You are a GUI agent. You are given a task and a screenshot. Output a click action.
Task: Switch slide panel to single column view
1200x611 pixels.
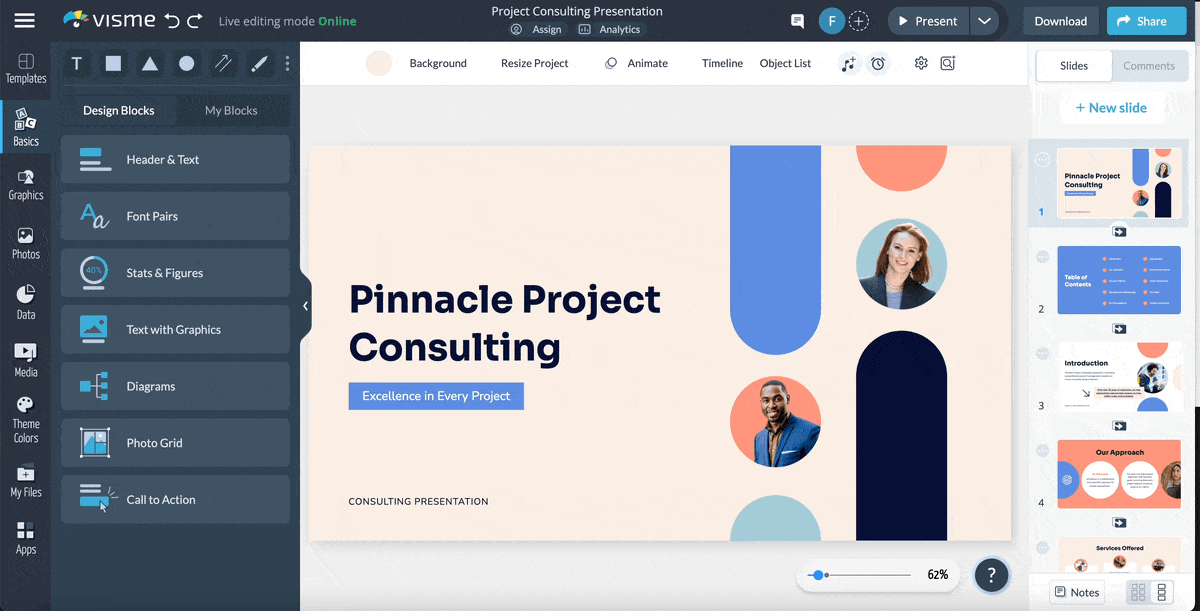coord(1161,592)
